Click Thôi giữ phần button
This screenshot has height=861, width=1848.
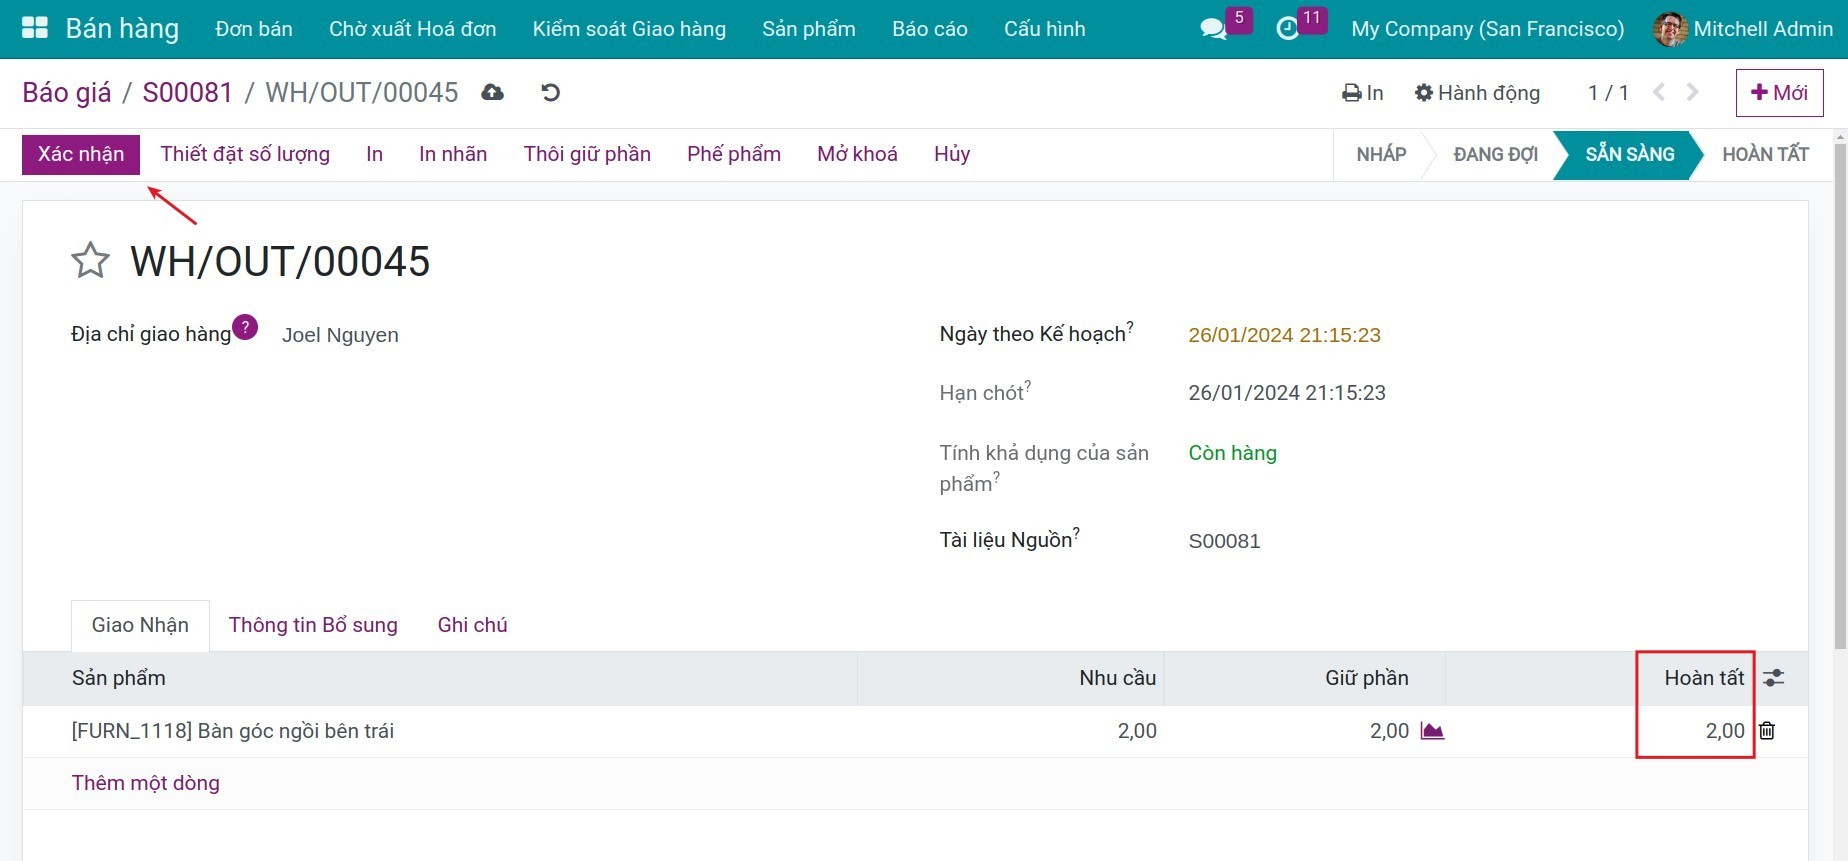click(587, 154)
